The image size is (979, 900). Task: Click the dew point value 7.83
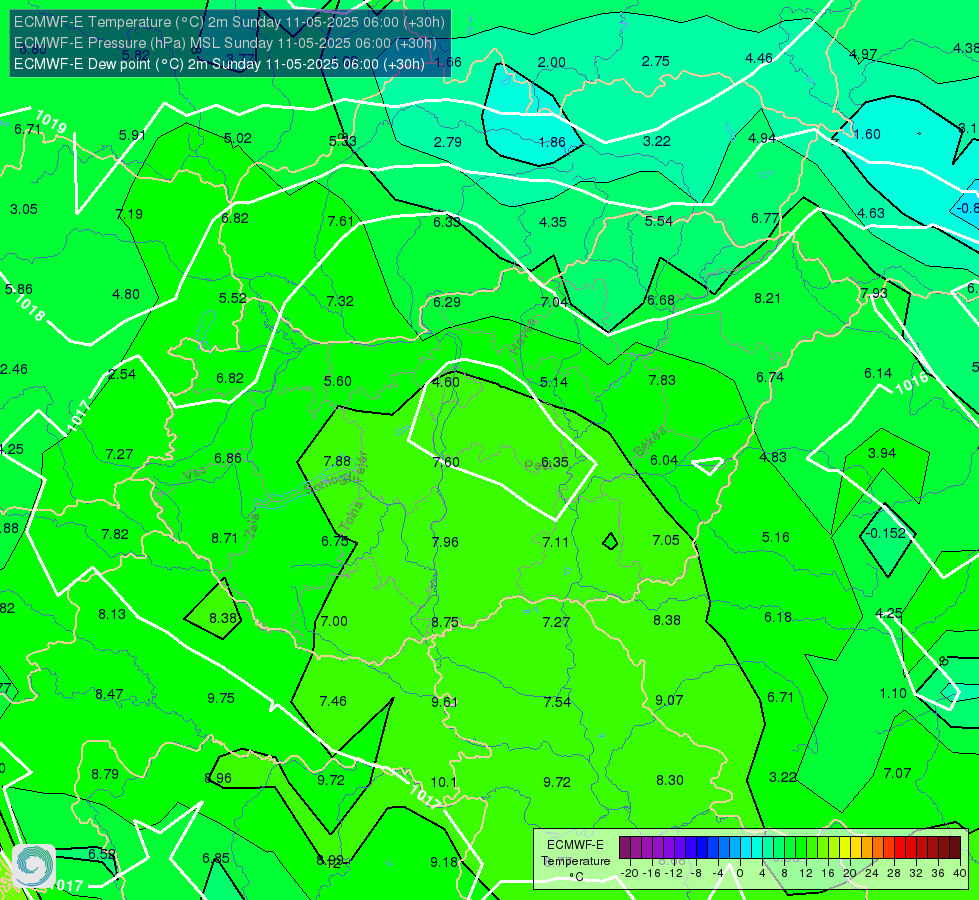coord(662,380)
